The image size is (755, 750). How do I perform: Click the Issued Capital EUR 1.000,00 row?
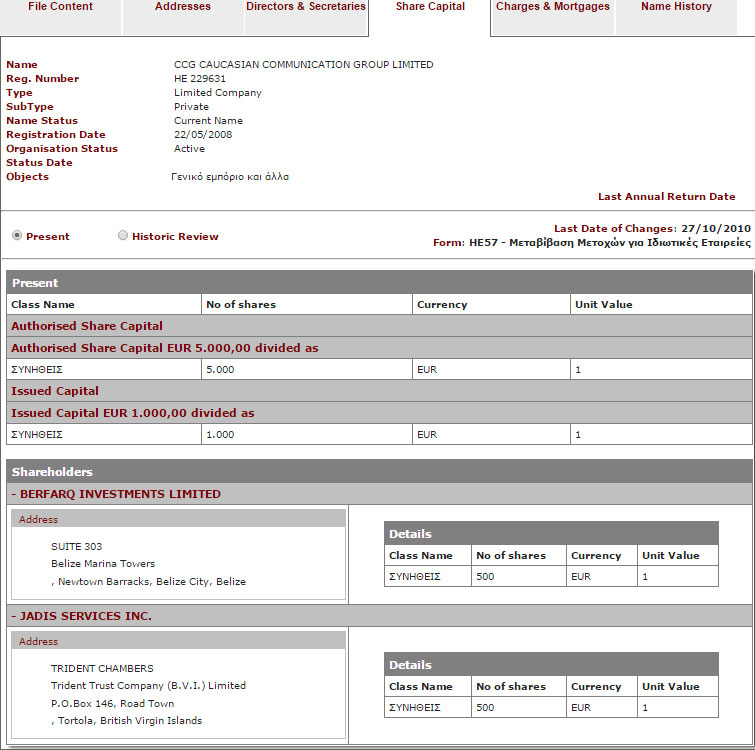point(379,413)
